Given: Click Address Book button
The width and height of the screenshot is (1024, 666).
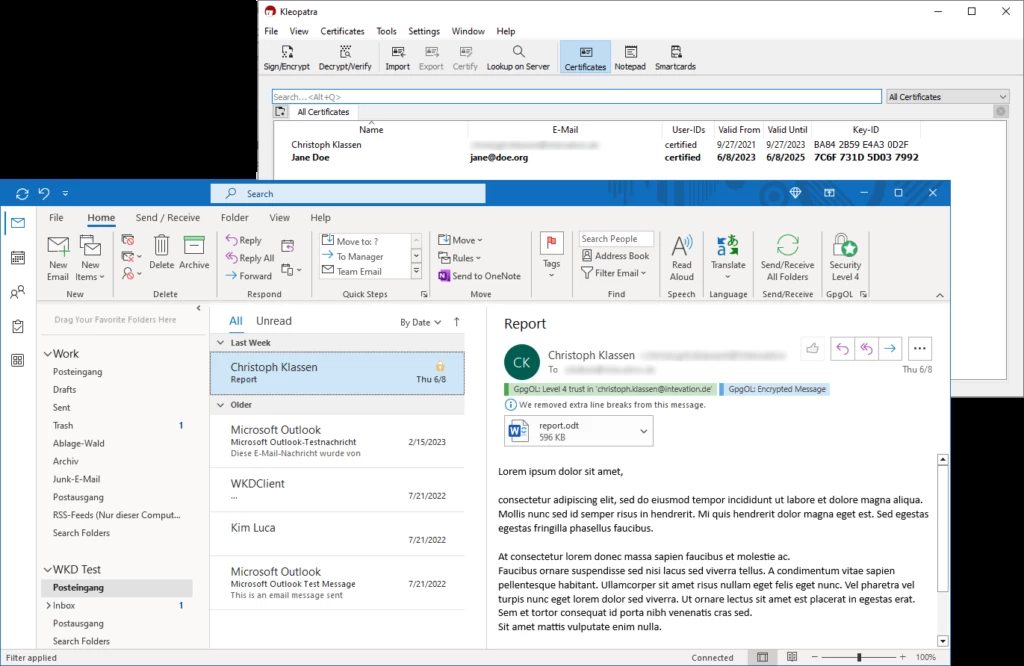Looking at the screenshot, I should pyautogui.click(x=615, y=256).
